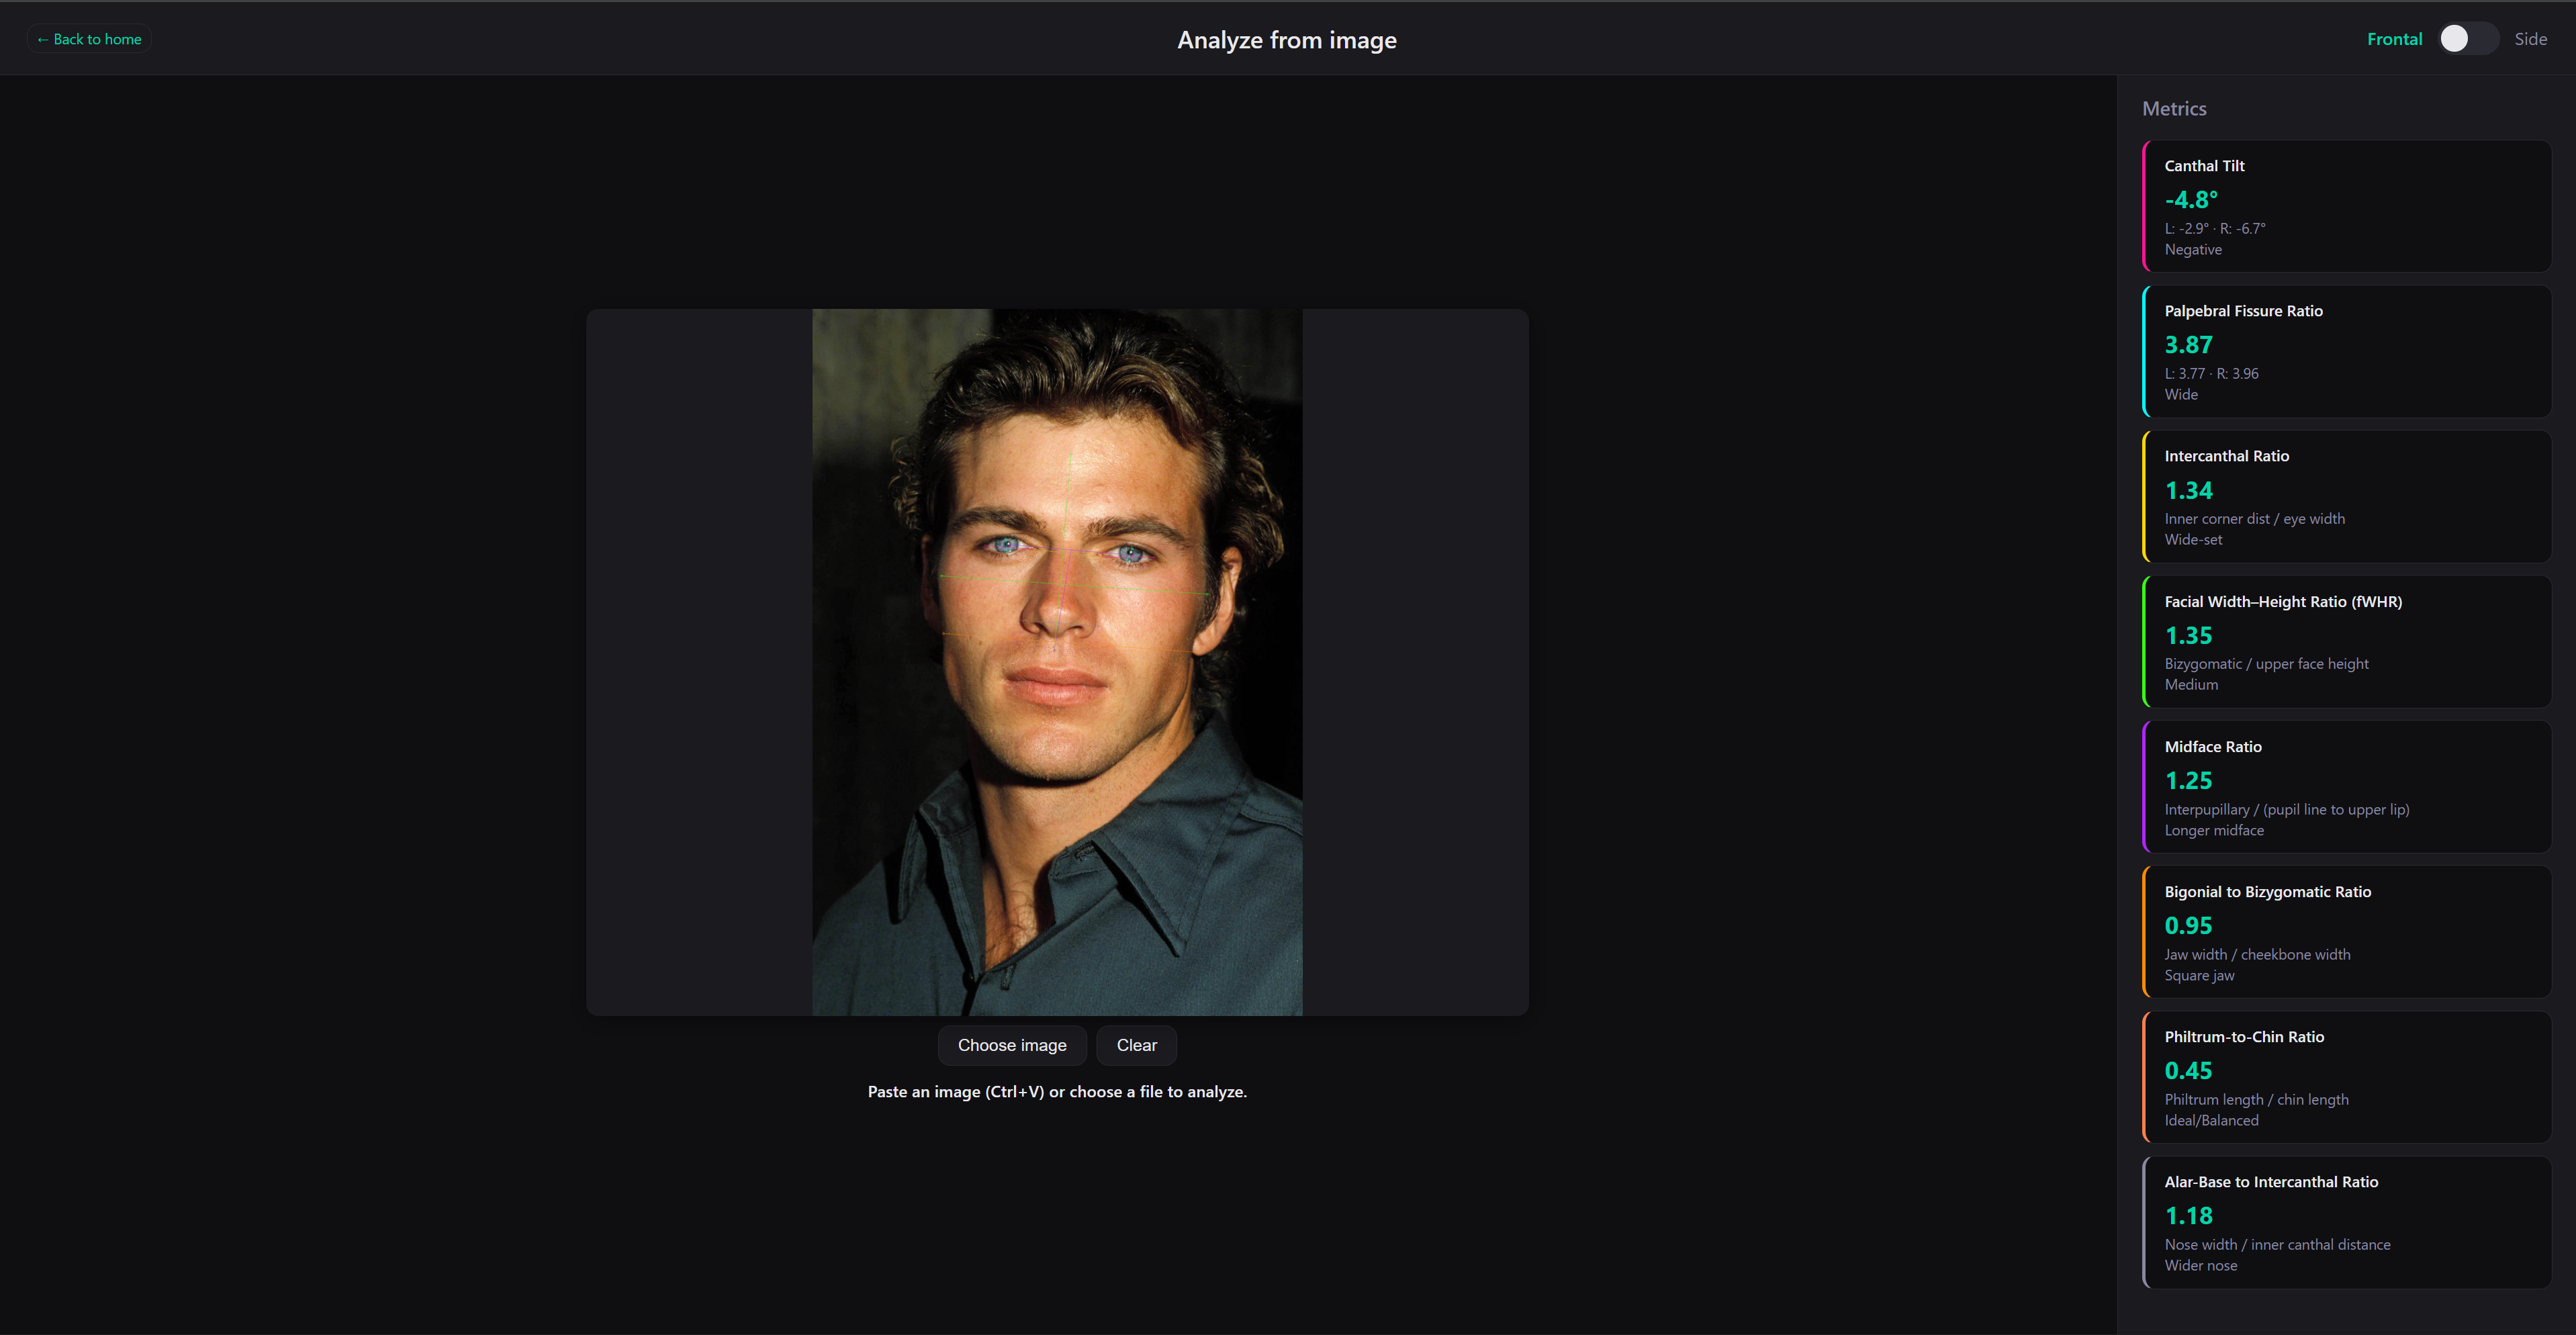
Task: Click the 1.35 fWHR value
Action: (x=2188, y=636)
